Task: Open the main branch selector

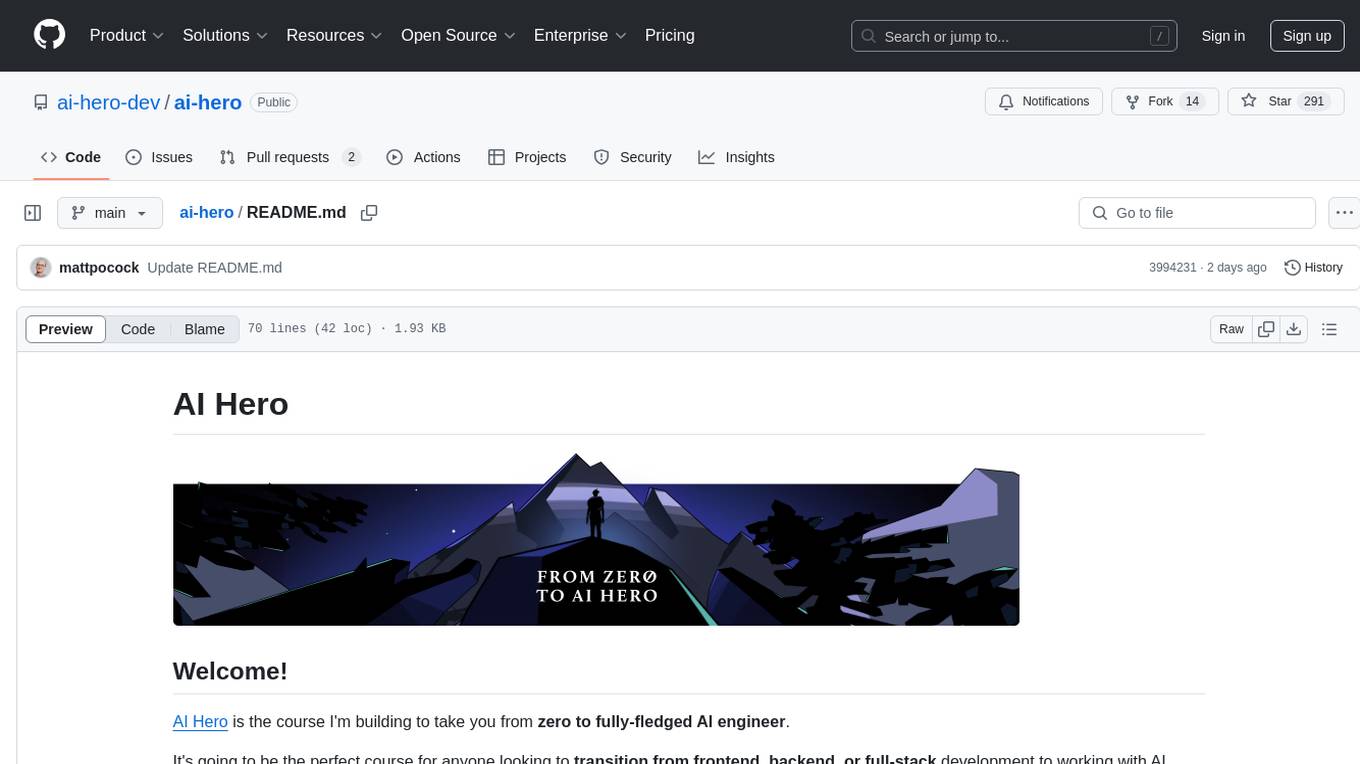Action: pyautogui.click(x=110, y=213)
